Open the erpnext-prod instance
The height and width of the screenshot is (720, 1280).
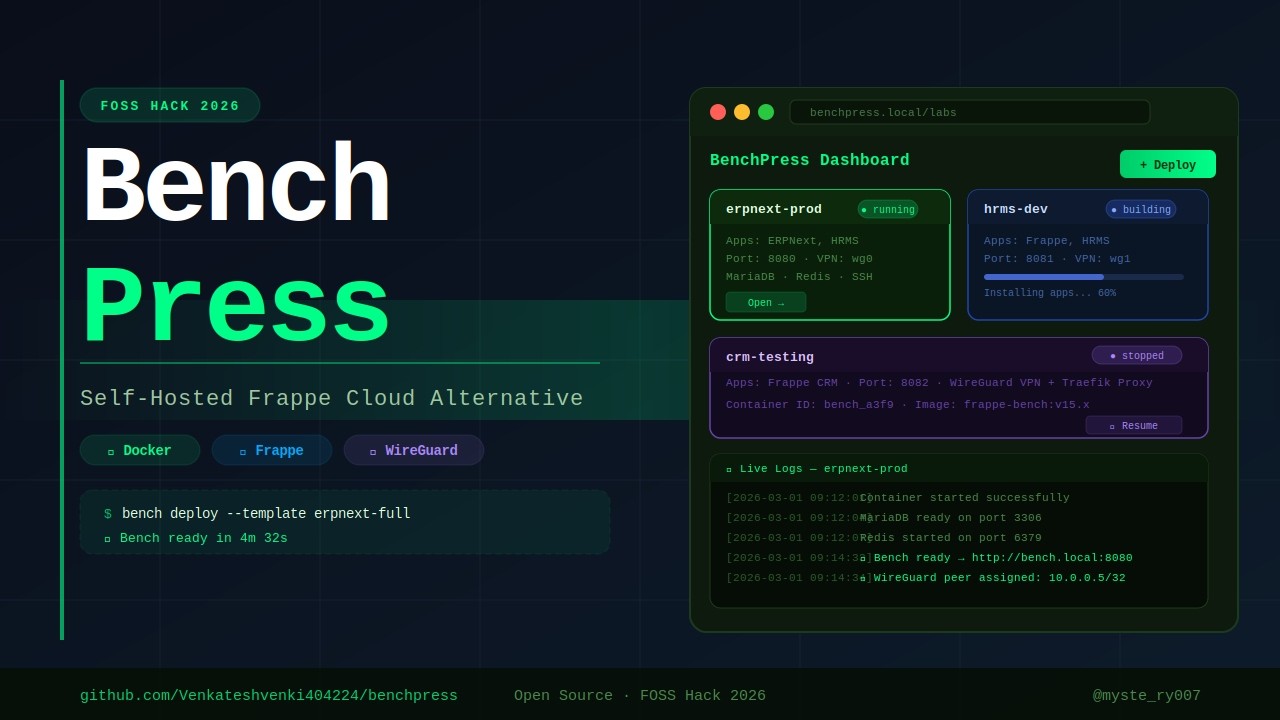(x=766, y=302)
